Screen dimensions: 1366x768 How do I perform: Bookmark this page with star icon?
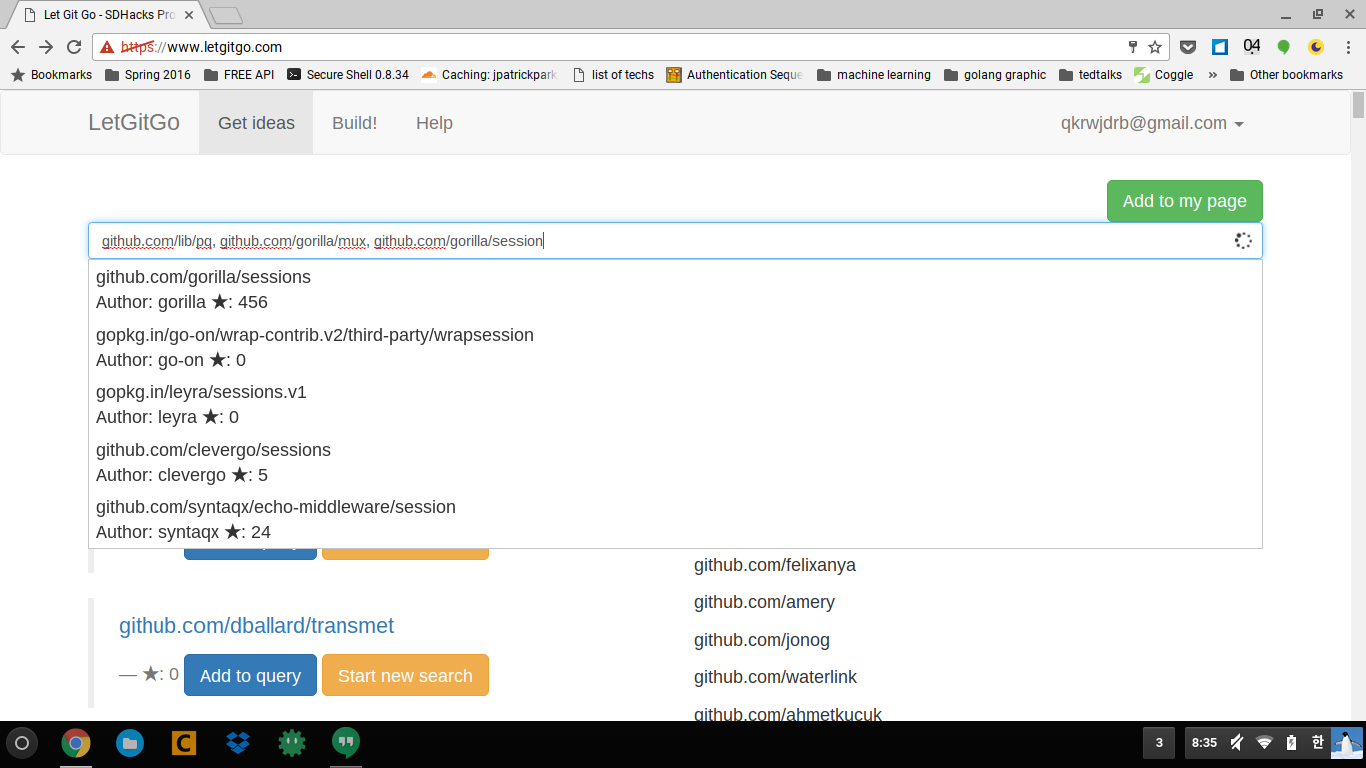tap(1155, 47)
